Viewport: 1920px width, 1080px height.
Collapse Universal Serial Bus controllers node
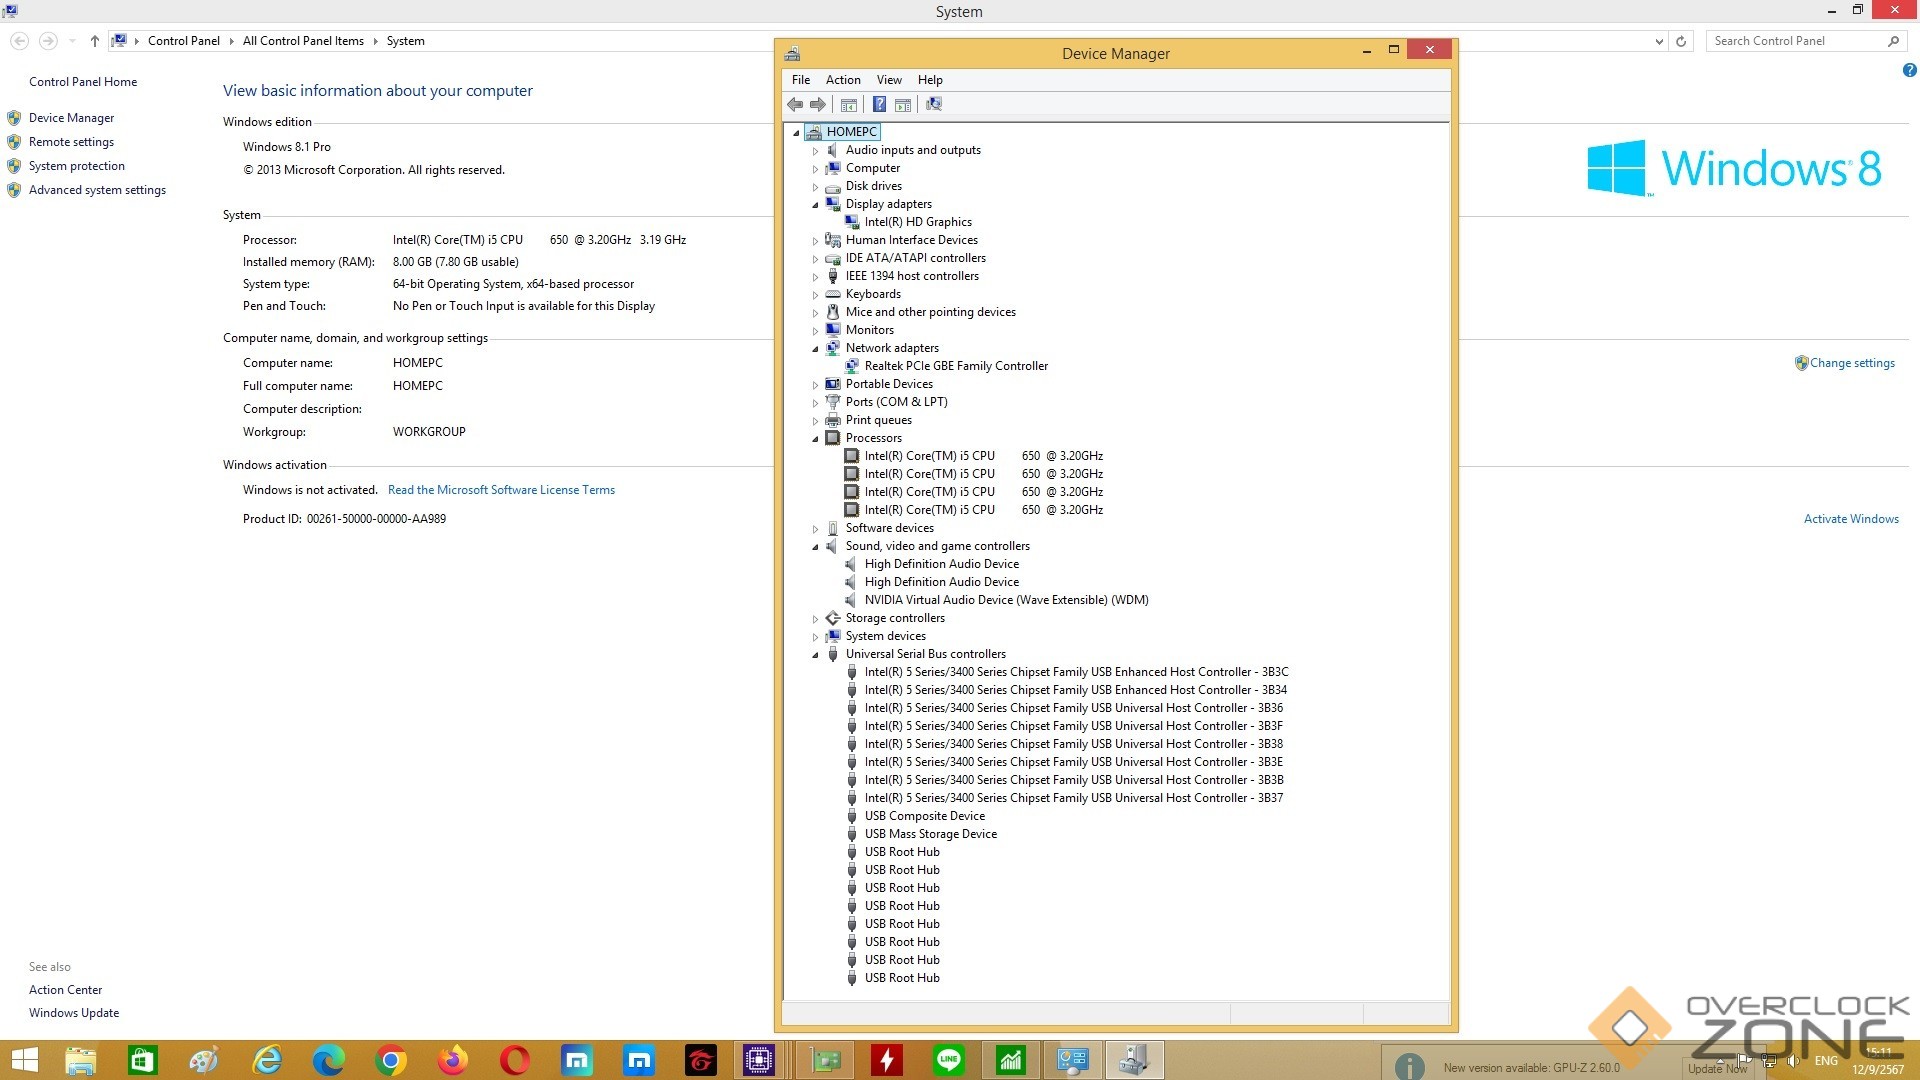coord(815,655)
